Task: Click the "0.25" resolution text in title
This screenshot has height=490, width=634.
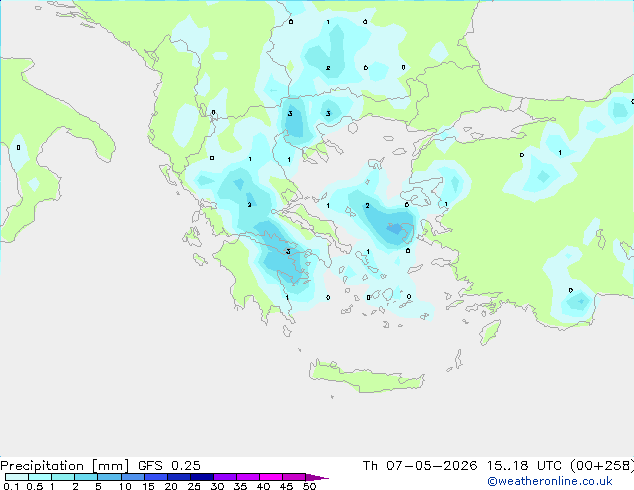Action: [x=186, y=466]
